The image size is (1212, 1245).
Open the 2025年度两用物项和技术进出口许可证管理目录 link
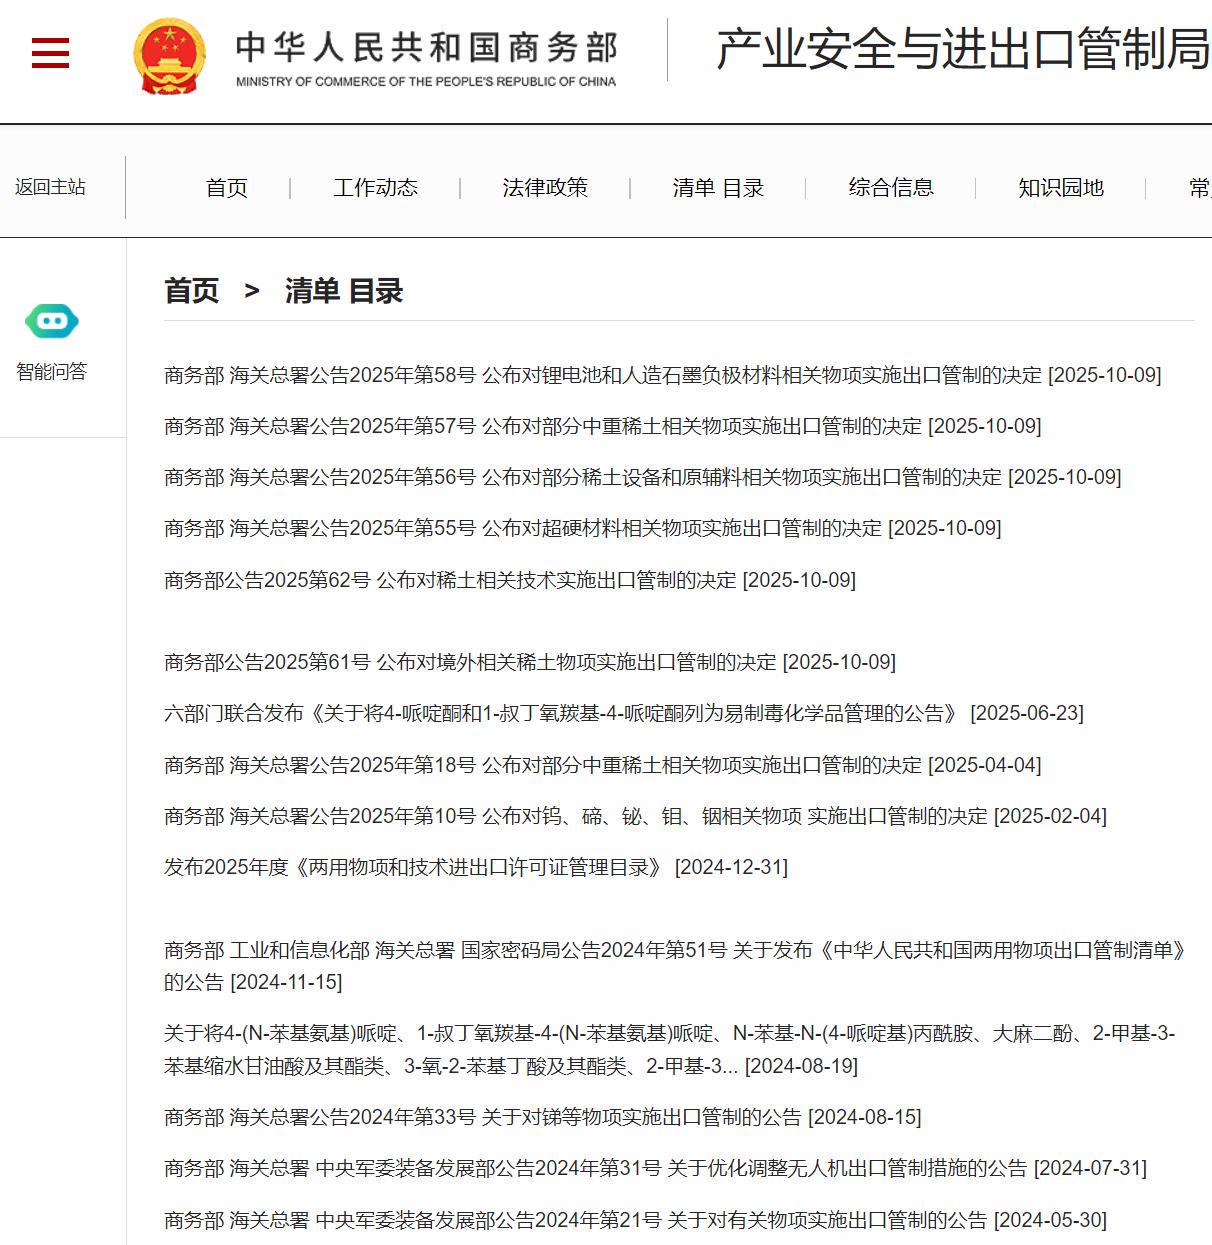tap(475, 867)
